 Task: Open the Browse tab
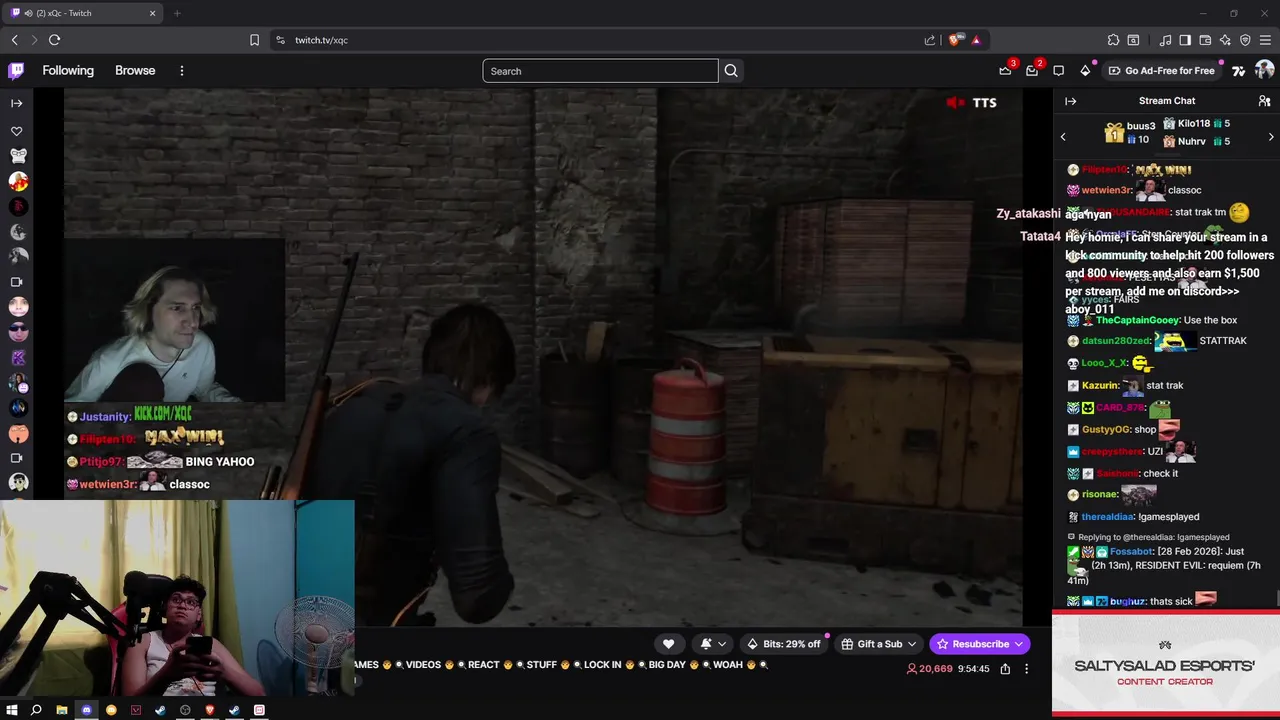click(135, 71)
